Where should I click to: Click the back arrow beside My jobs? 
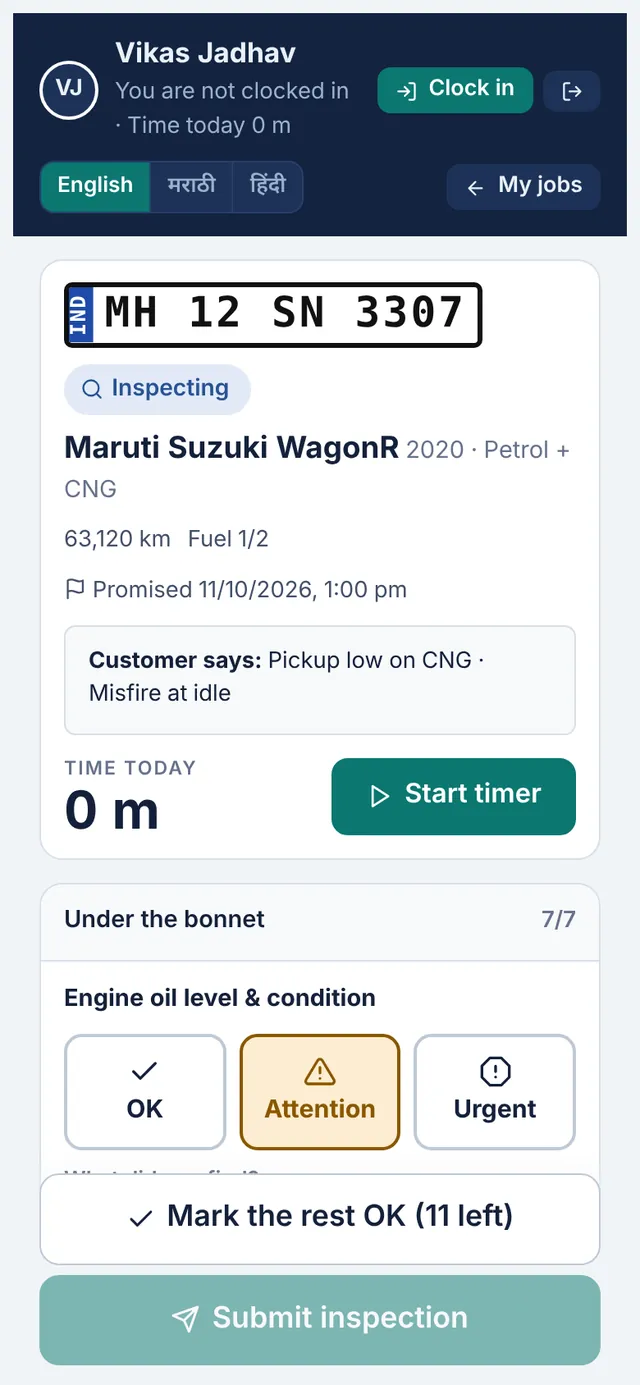pyautogui.click(x=475, y=187)
